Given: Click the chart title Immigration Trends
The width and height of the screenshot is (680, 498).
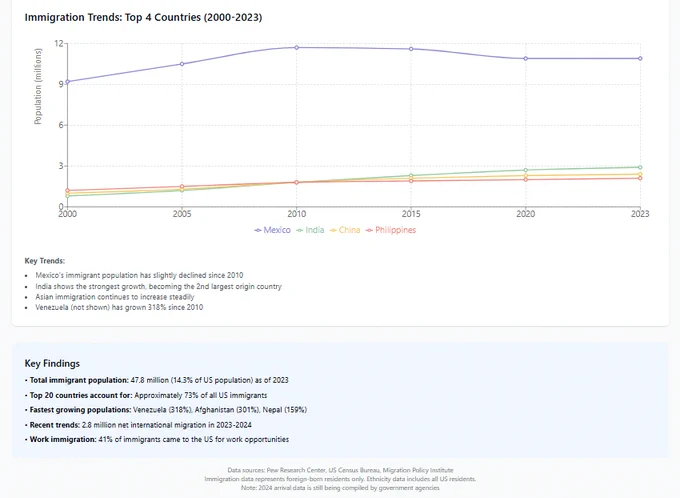Looking at the screenshot, I should coord(143,17).
